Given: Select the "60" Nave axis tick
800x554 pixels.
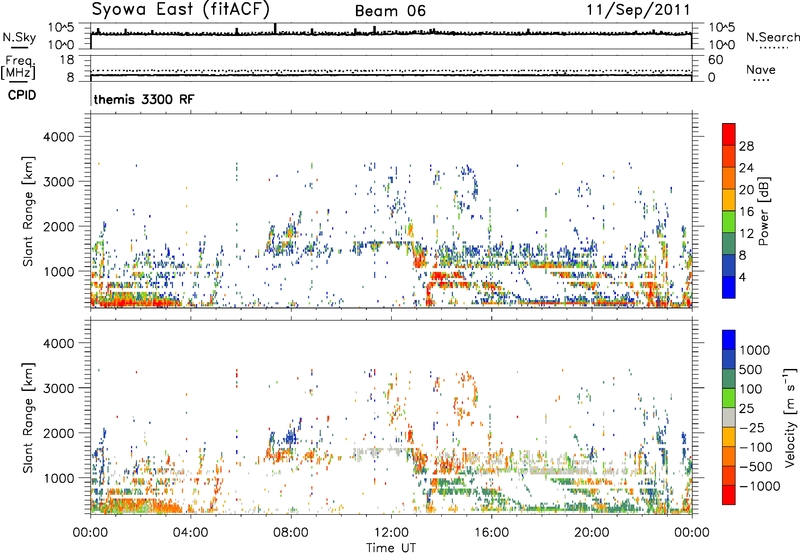Looking at the screenshot, I should coord(715,60).
